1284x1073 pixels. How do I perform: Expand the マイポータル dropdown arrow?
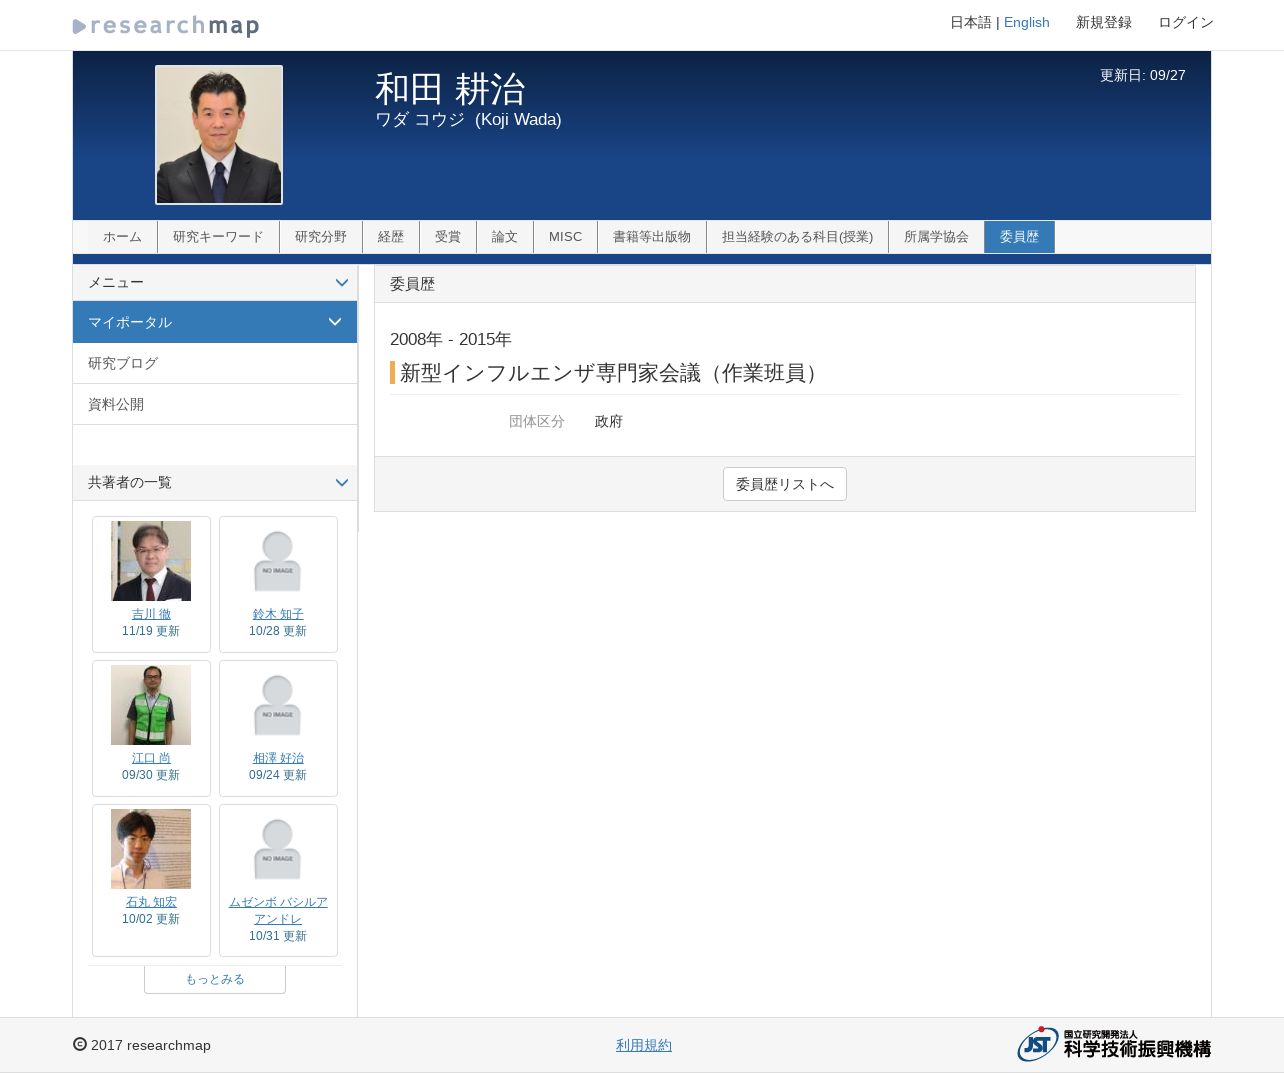(335, 322)
